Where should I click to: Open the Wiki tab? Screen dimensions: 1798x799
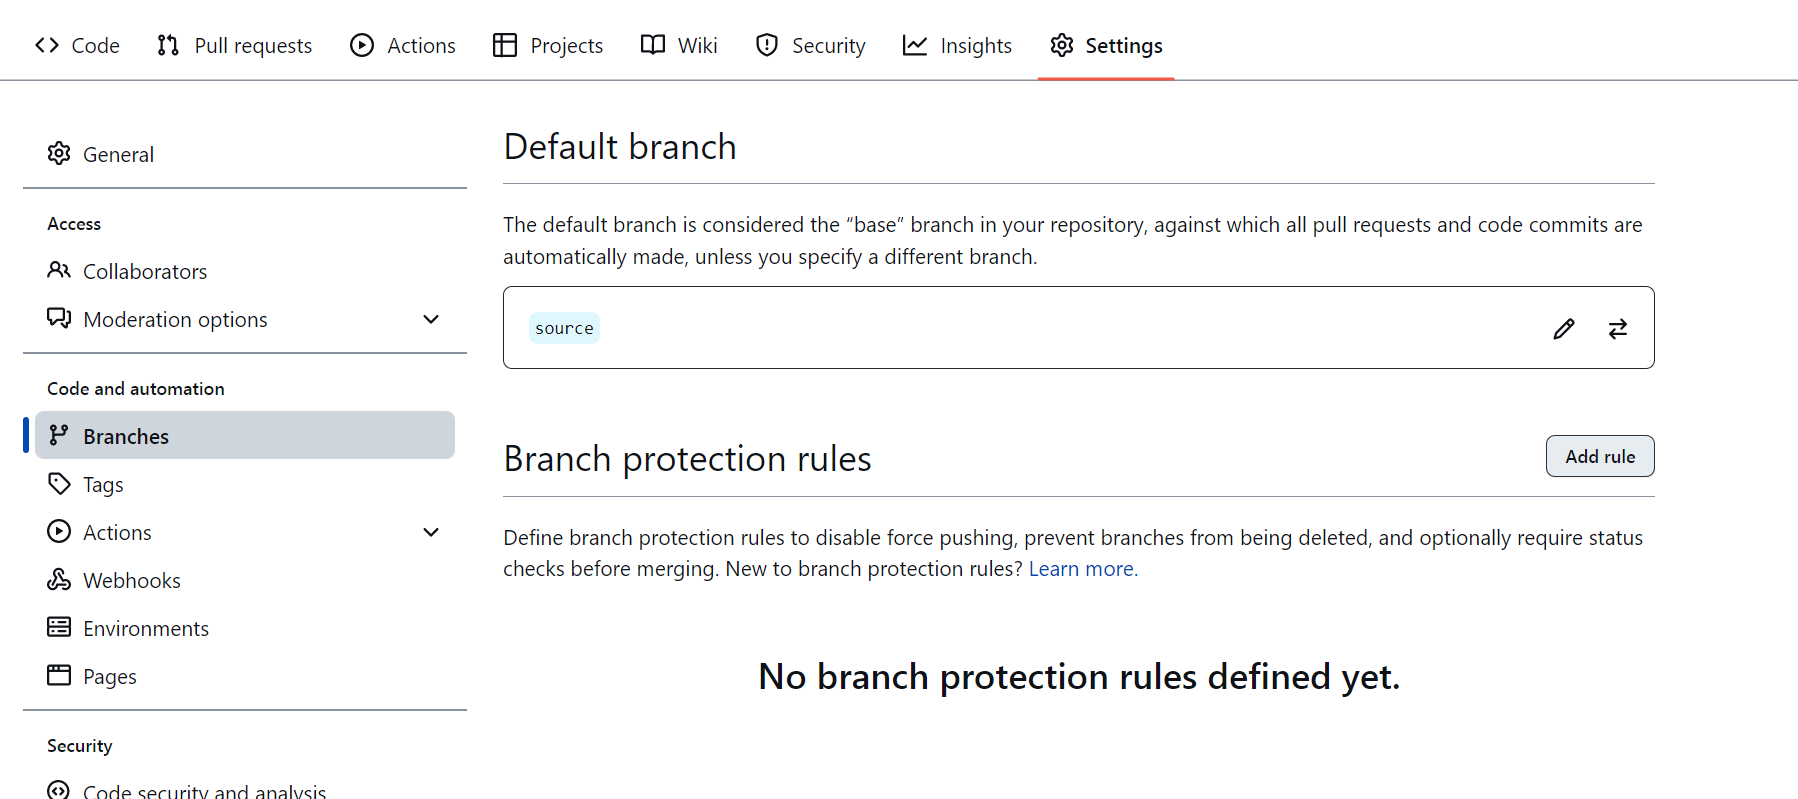[679, 45]
